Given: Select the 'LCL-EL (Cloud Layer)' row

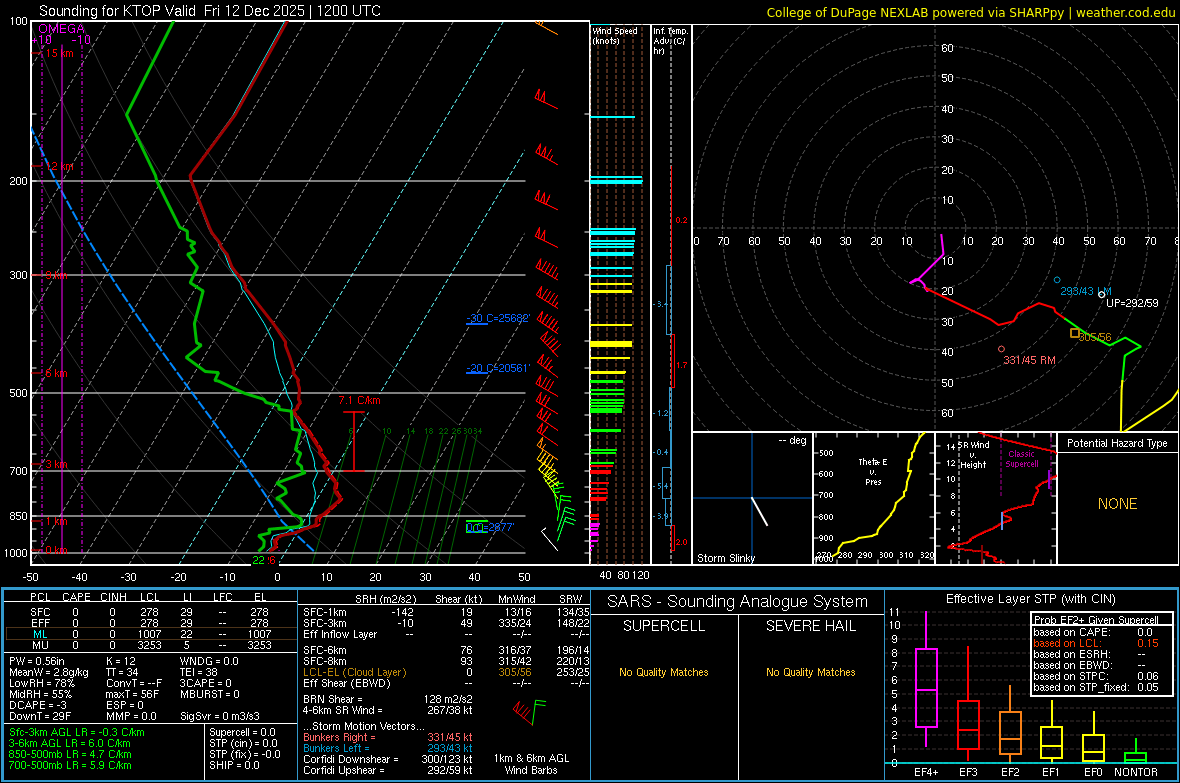Looking at the screenshot, I should pyautogui.click(x=446, y=672).
